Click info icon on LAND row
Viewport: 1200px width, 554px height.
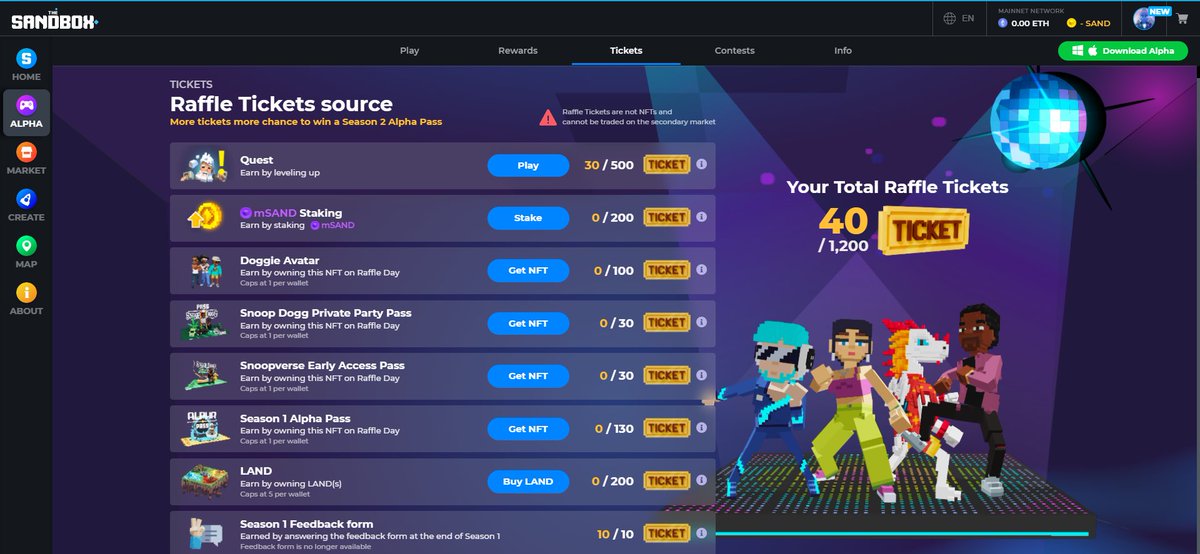[702, 480]
